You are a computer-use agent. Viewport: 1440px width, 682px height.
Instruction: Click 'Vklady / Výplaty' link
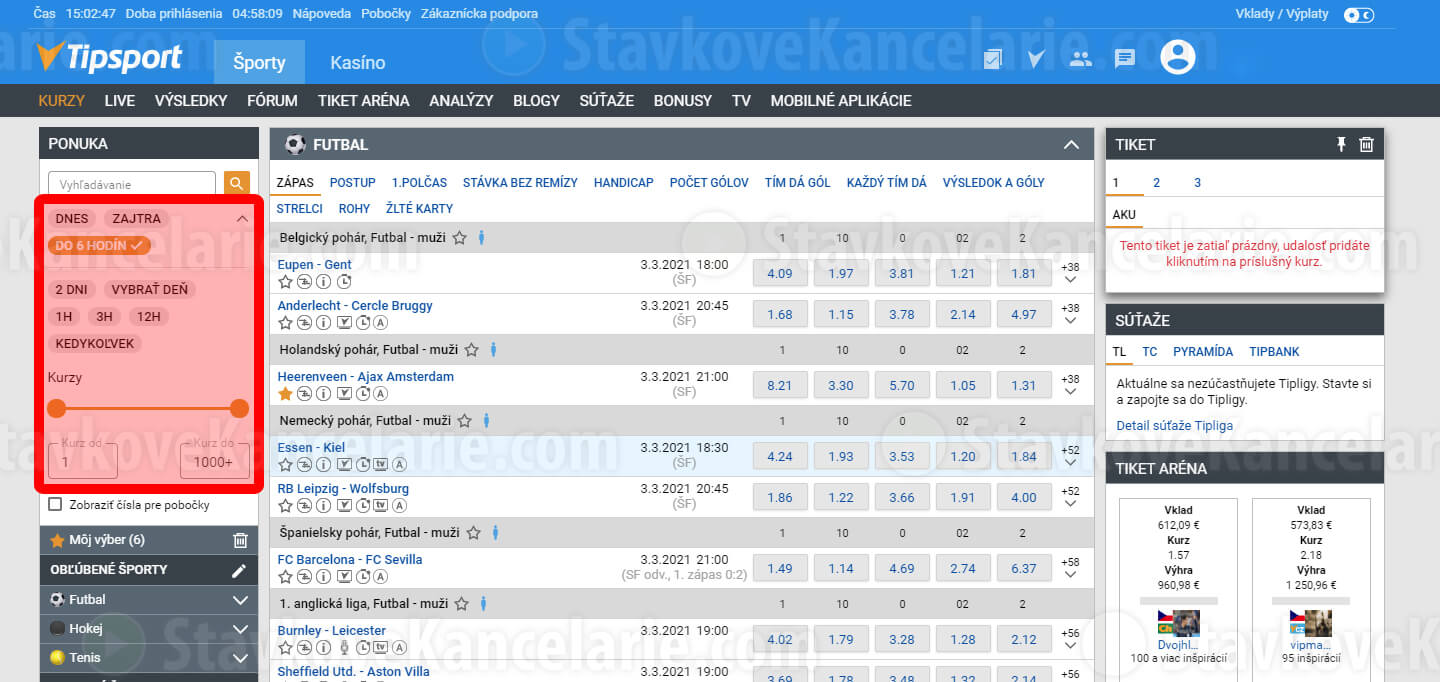1282,14
